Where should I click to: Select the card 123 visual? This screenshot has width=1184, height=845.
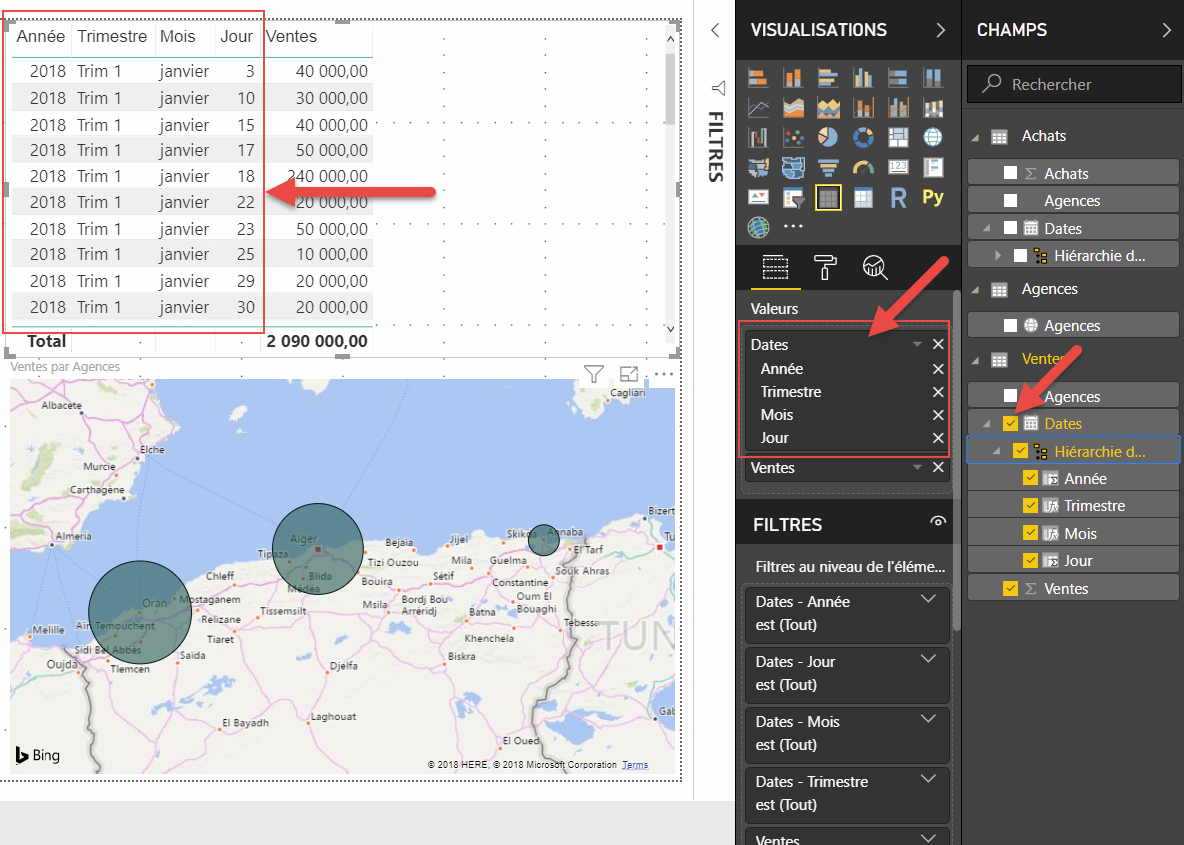click(x=898, y=168)
